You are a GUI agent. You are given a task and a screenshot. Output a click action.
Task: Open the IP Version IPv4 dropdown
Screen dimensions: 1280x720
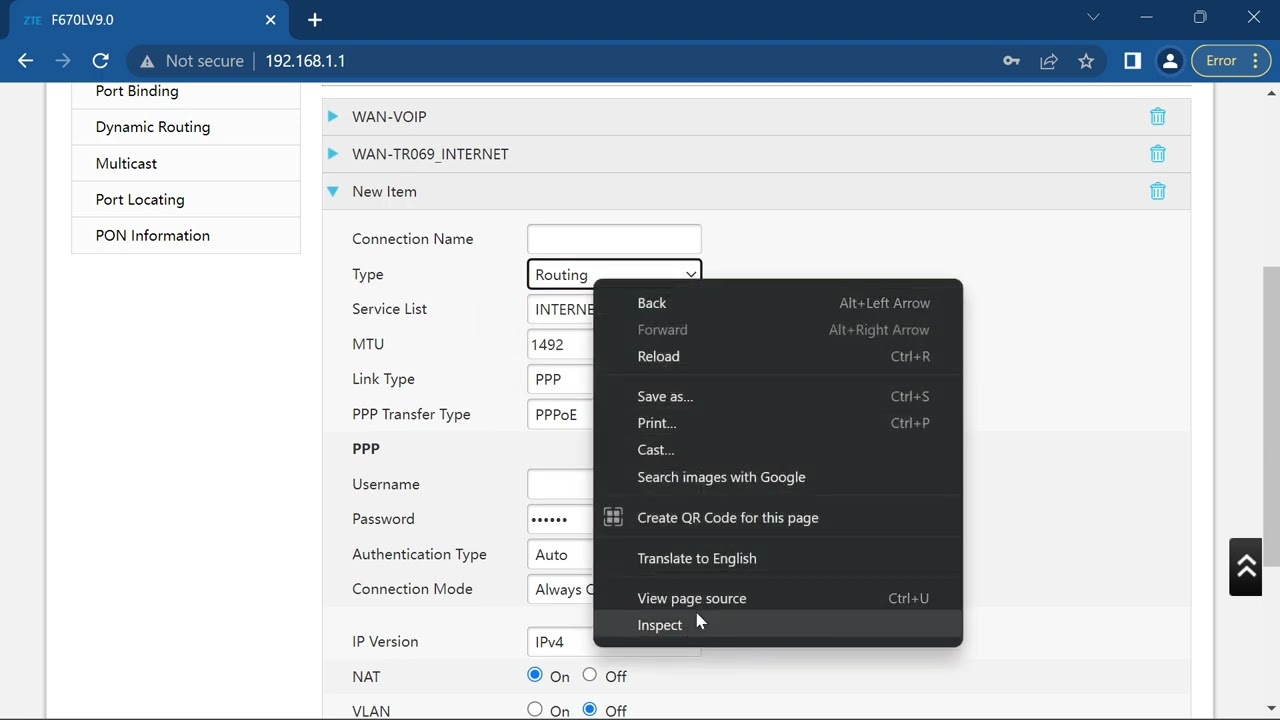[x=561, y=642]
